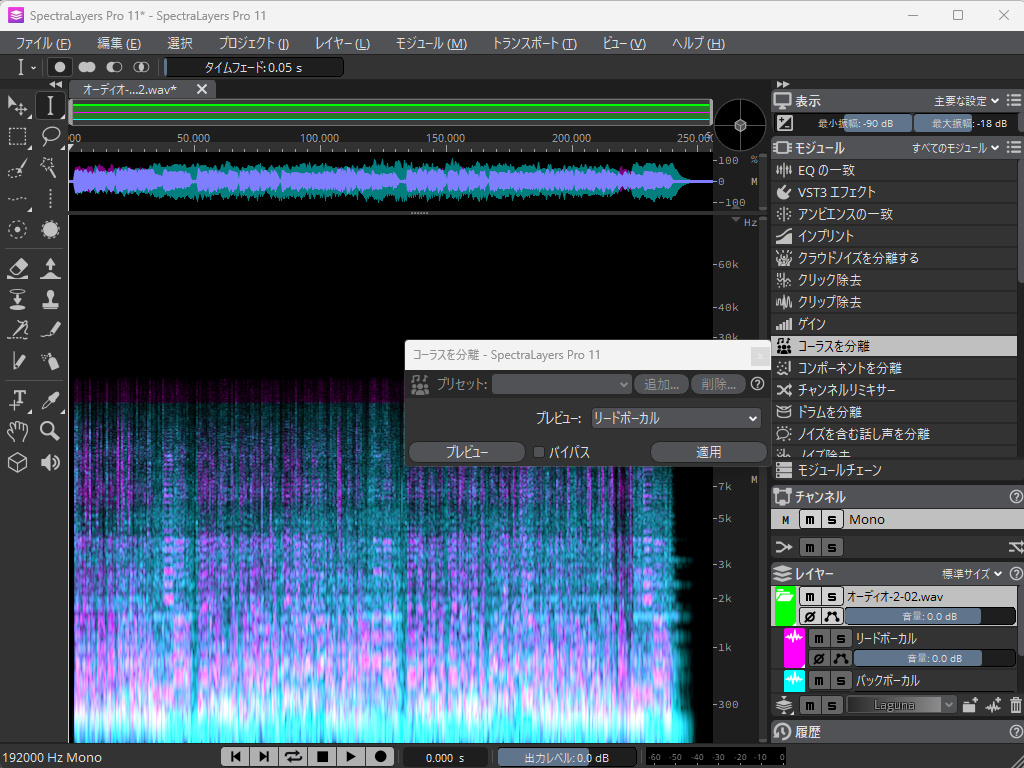The width and height of the screenshot is (1024, 768).
Task: Select the rectangular selection tool
Action: [x=17, y=137]
